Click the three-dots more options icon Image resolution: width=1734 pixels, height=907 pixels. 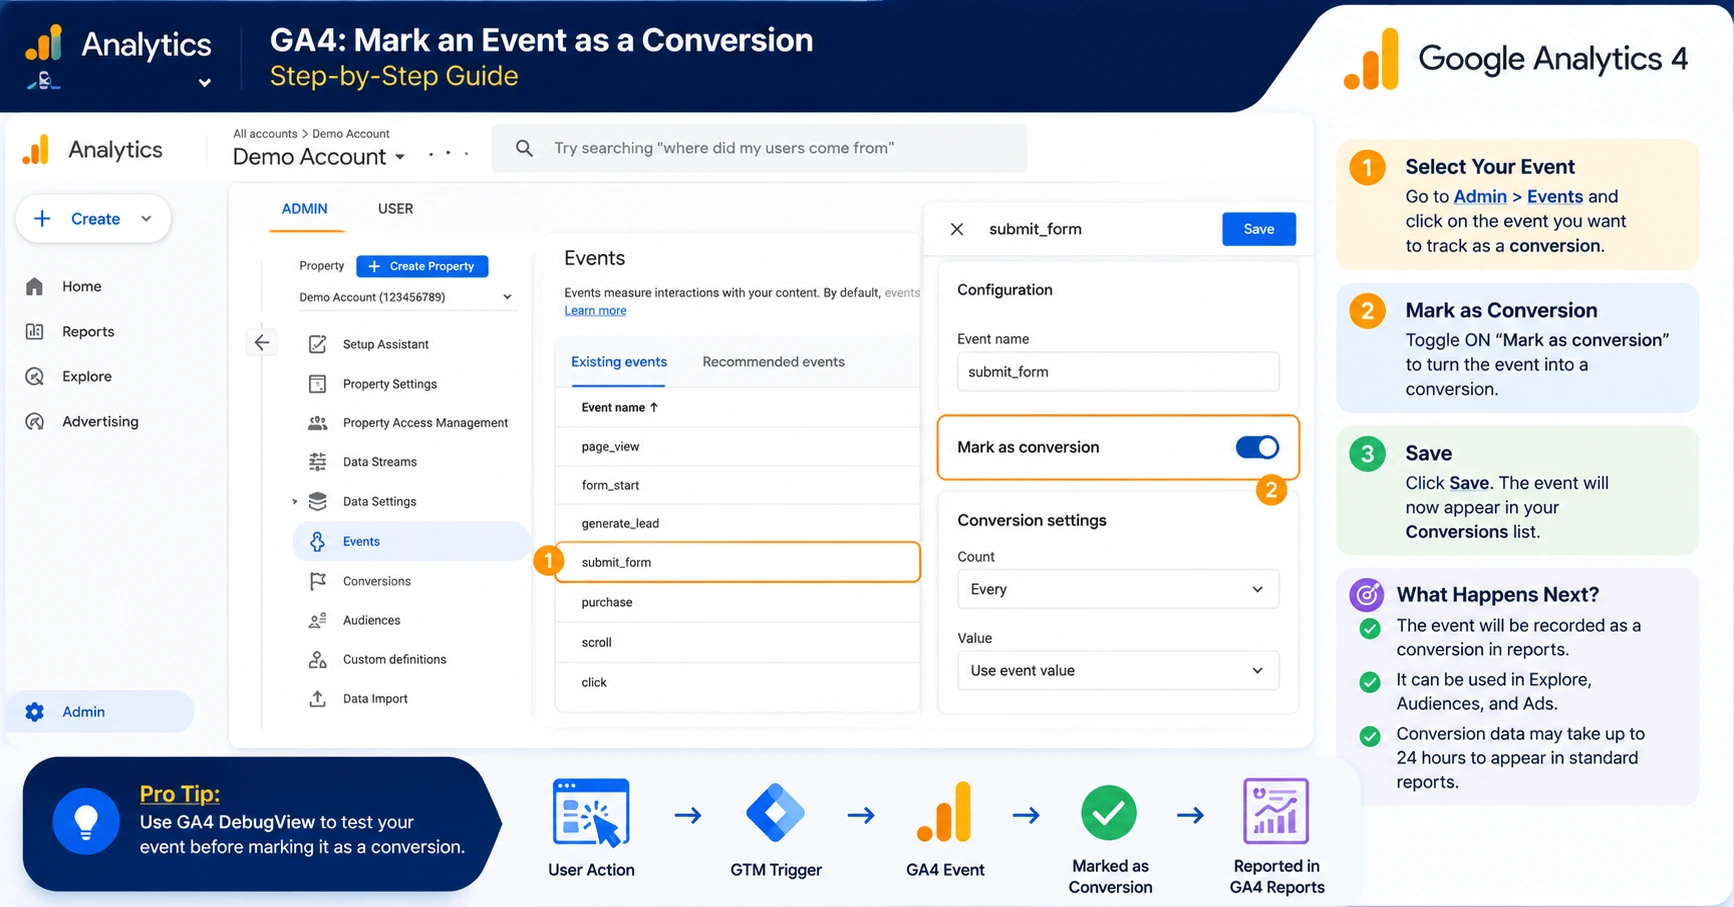tap(448, 153)
